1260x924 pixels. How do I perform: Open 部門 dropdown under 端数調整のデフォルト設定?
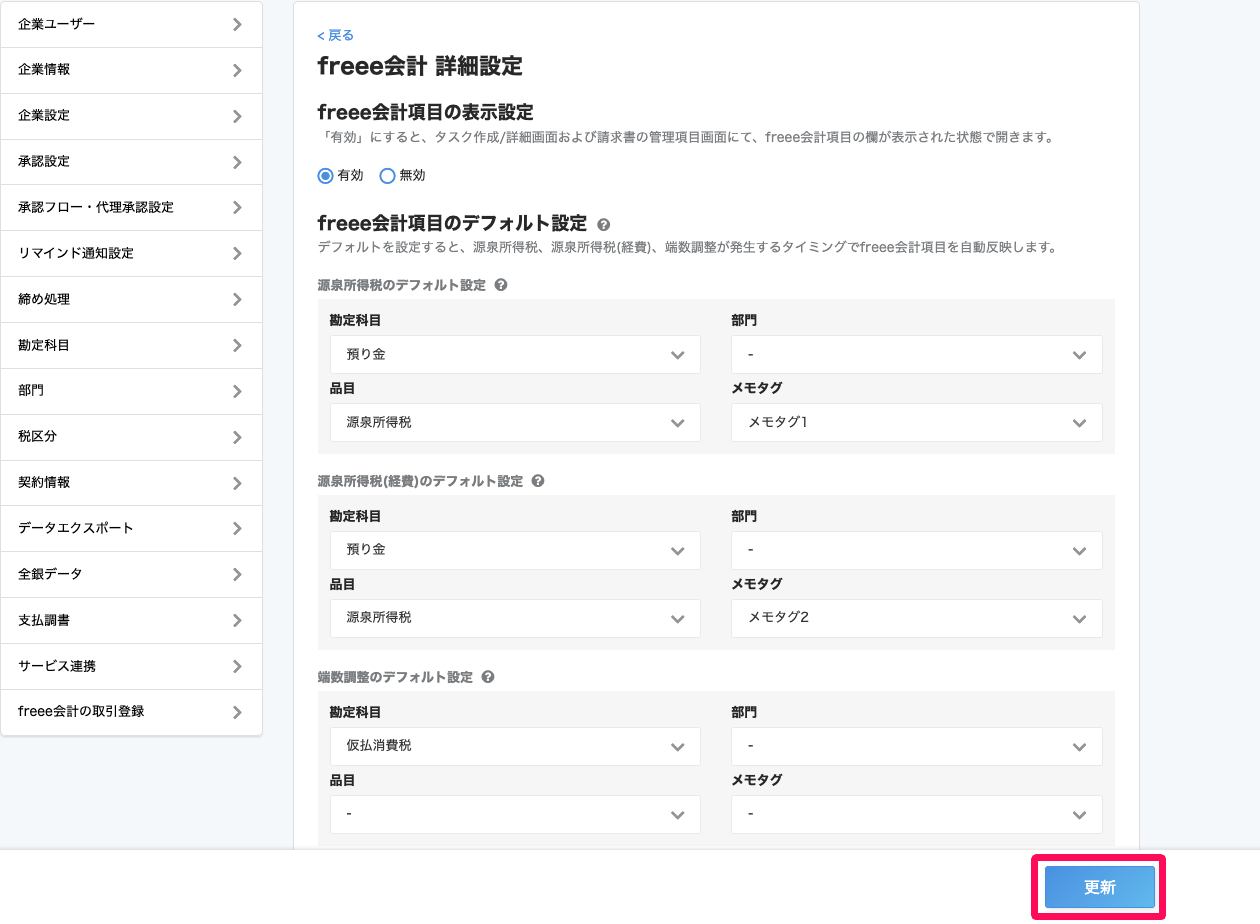pos(917,746)
